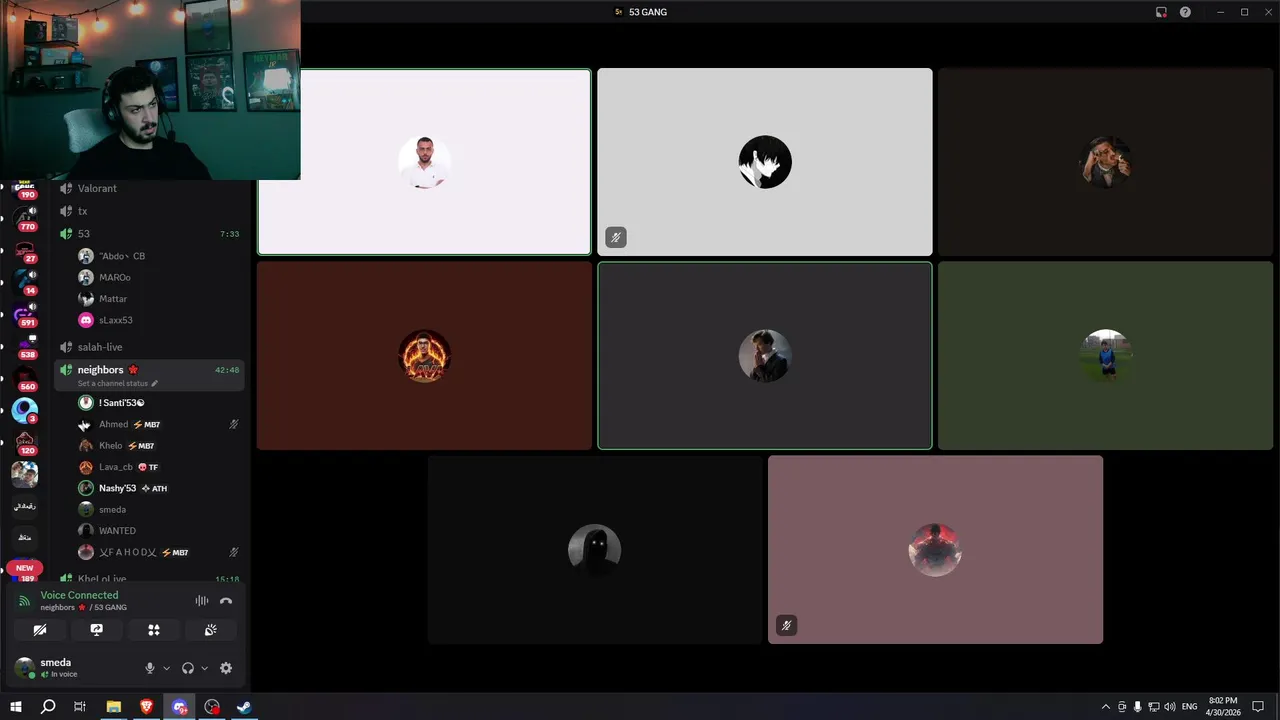Open the activities launcher button
The image size is (1280, 720).
coord(154,630)
